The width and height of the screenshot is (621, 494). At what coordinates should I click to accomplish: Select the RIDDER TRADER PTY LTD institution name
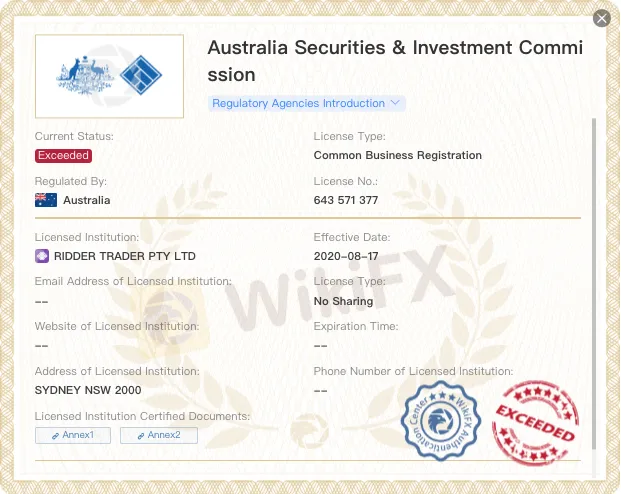(125, 256)
